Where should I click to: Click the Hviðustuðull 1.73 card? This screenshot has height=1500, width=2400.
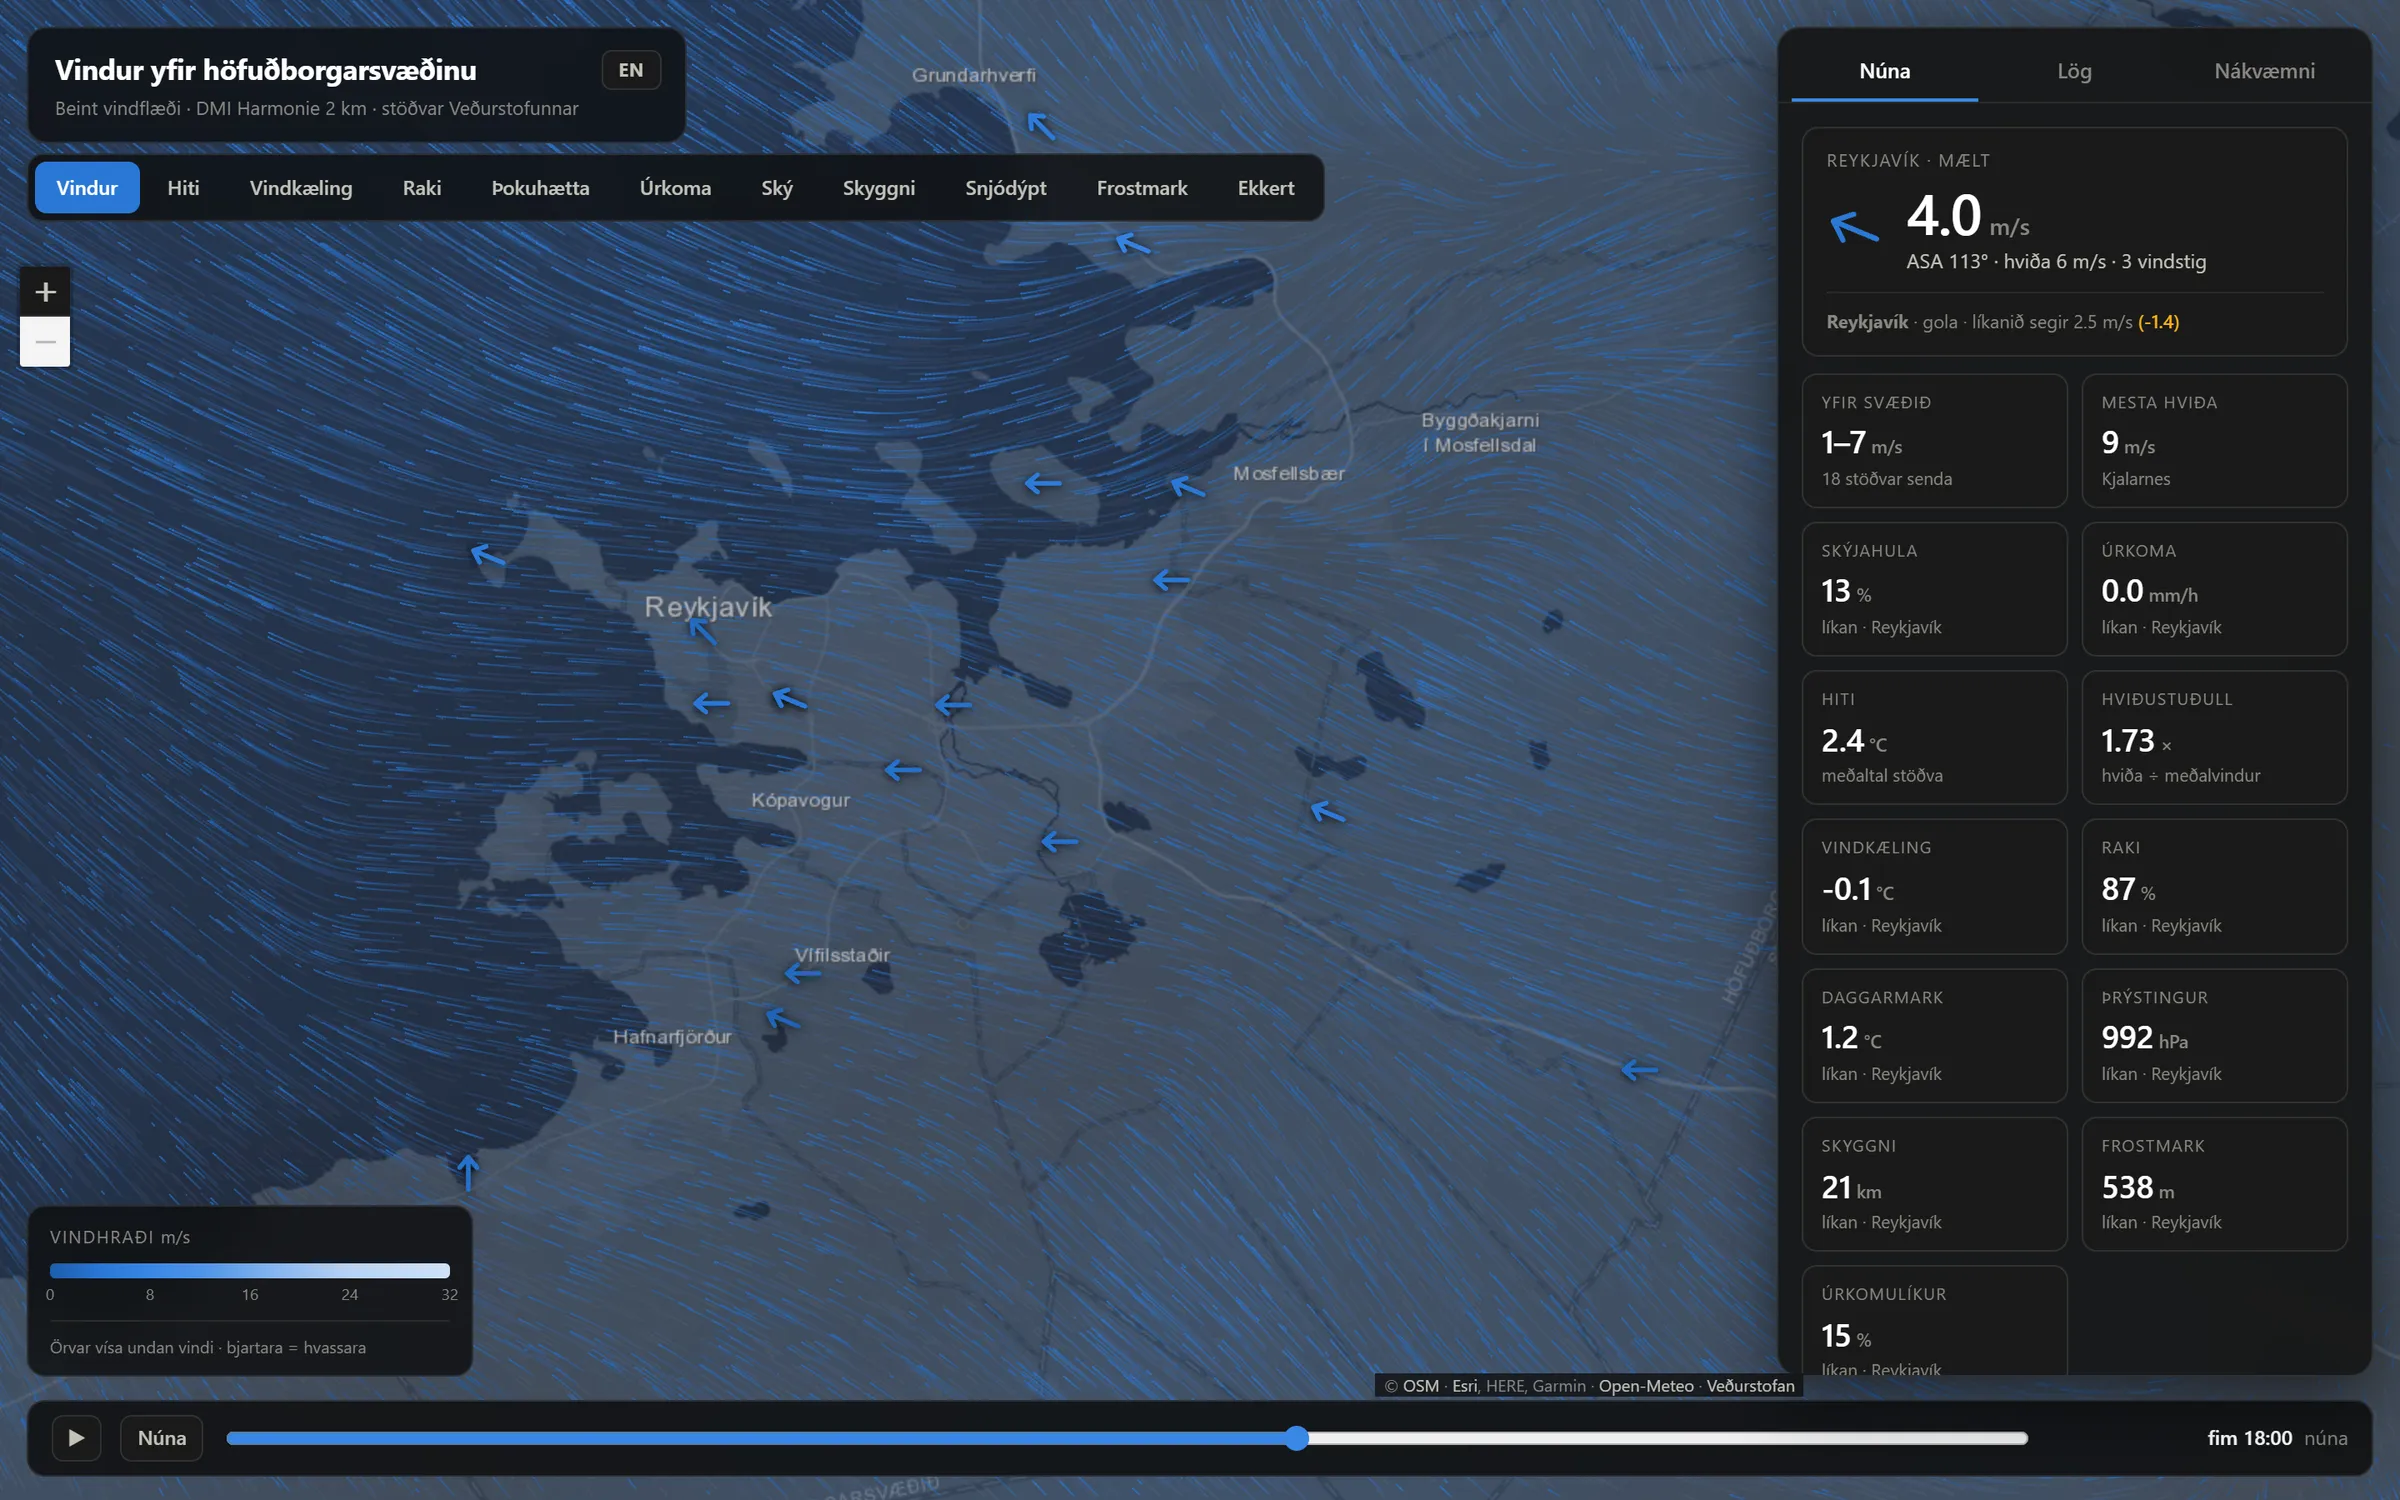click(2214, 737)
